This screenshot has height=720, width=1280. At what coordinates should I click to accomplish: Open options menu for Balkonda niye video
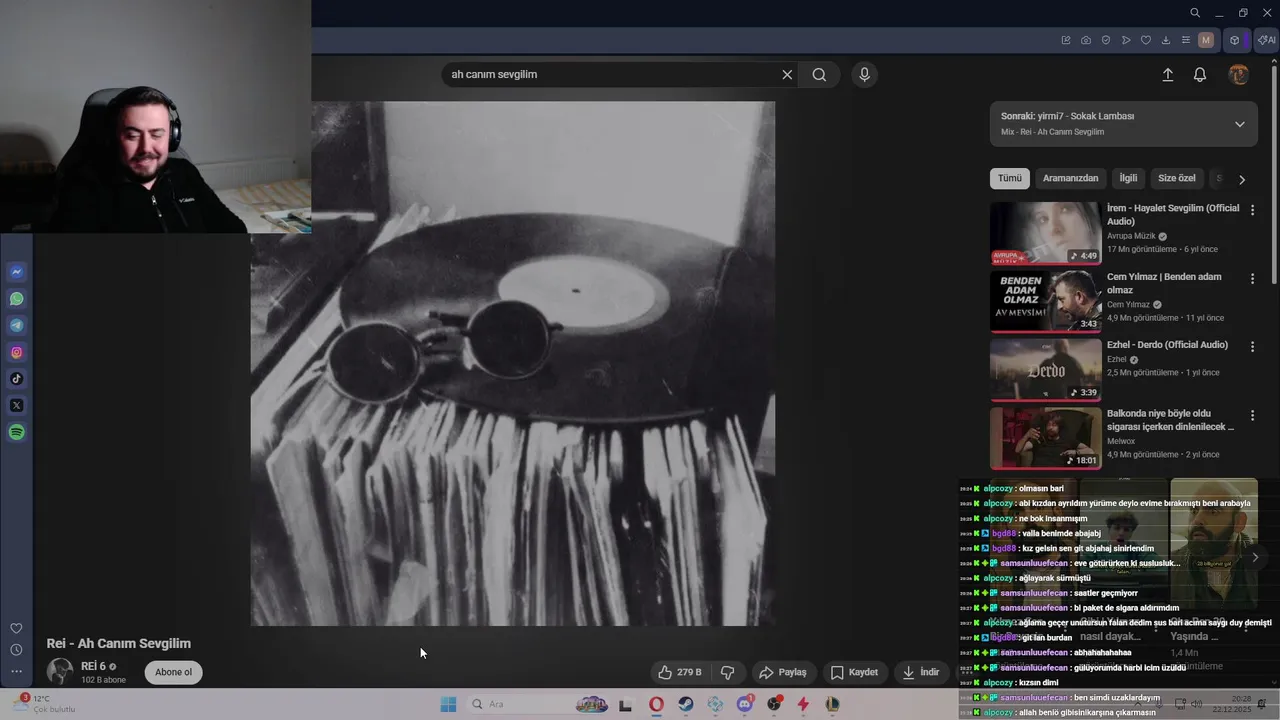(1252, 414)
